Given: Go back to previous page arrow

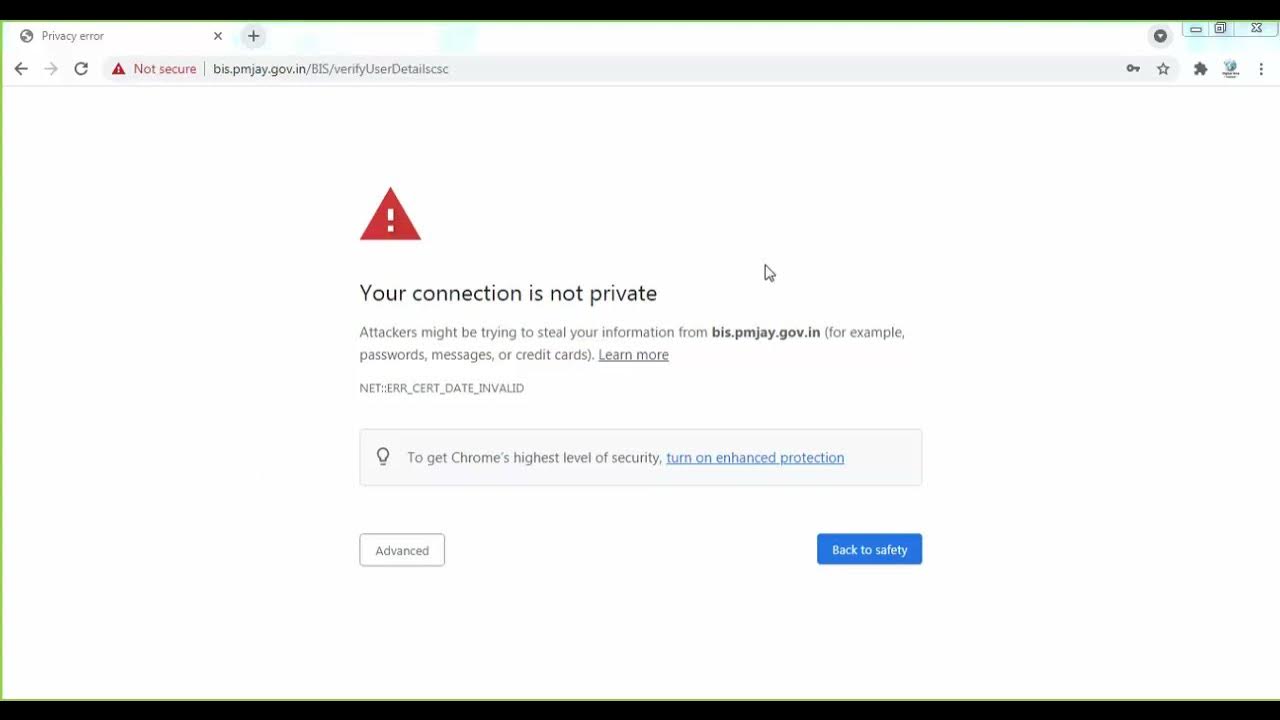Looking at the screenshot, I should (21, 69).
